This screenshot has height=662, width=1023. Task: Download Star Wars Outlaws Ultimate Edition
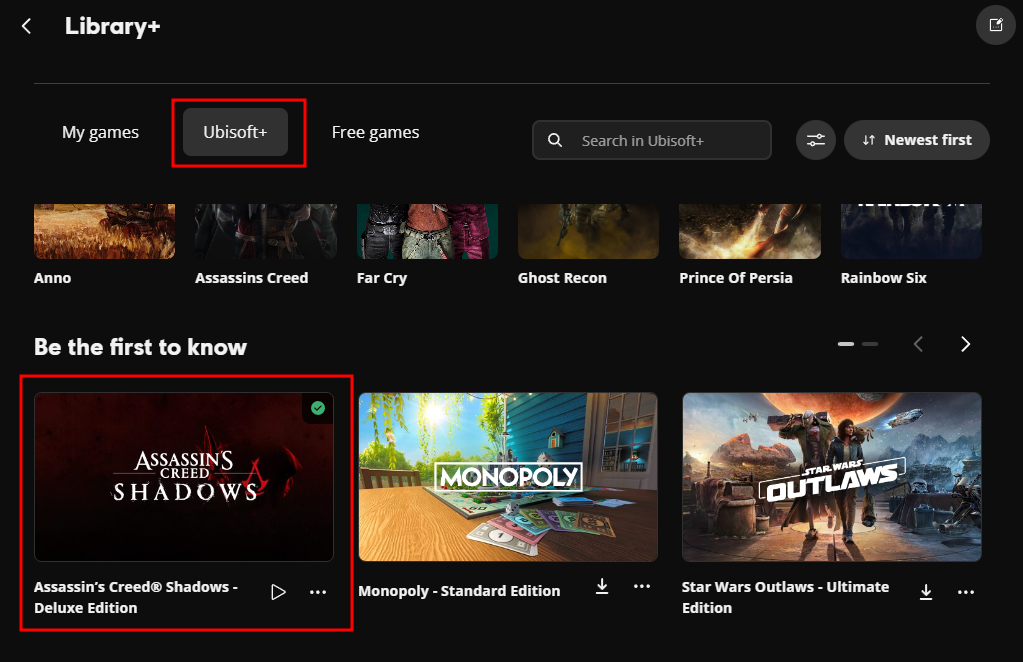click(x=926, y=592)
